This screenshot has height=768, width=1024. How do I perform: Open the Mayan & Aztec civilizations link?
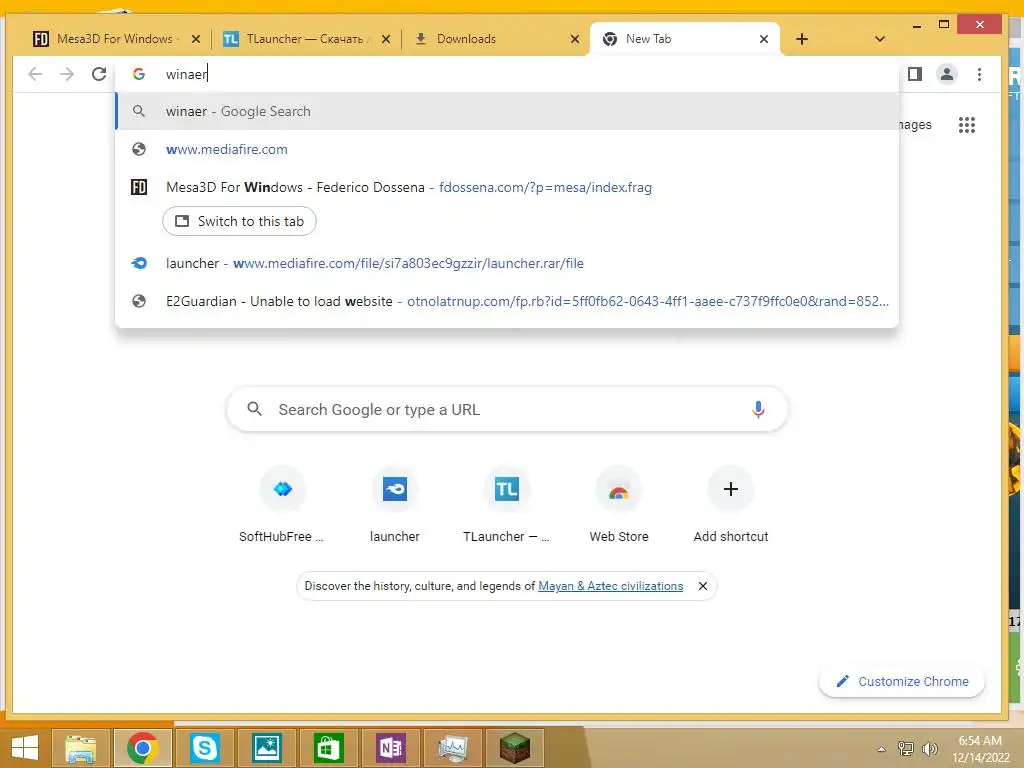point(610,586)
